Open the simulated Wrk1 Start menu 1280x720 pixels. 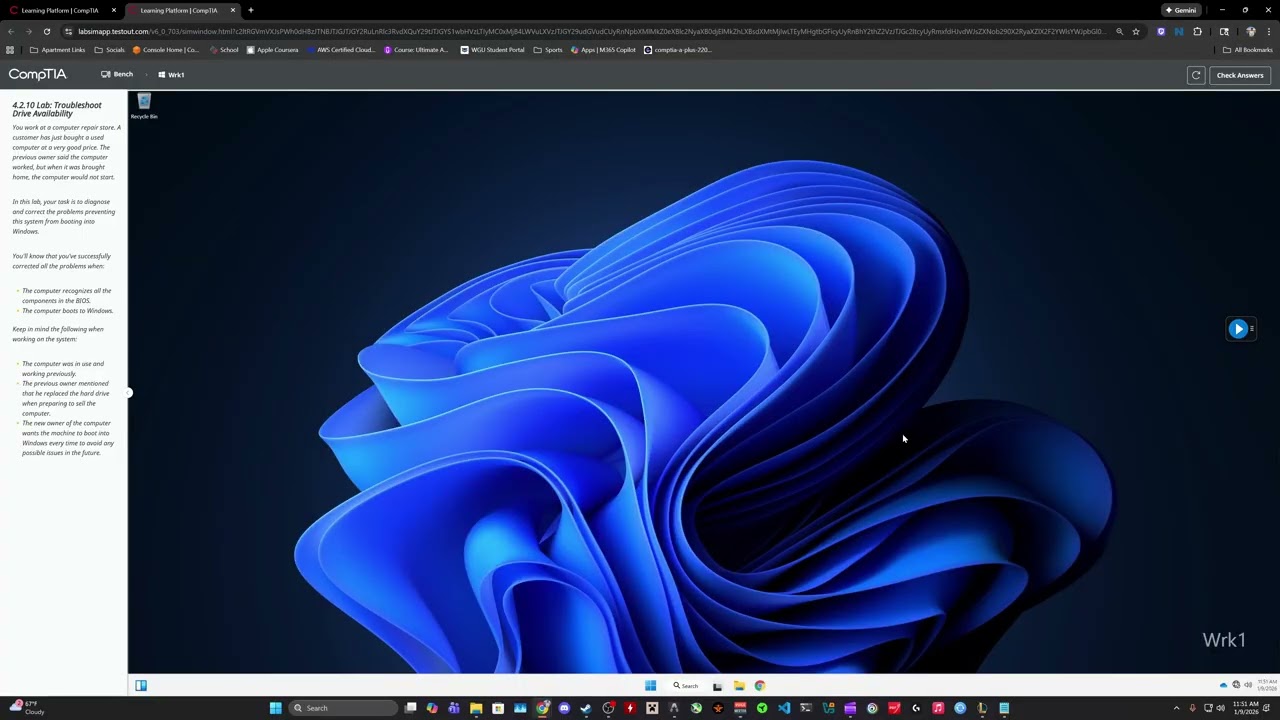pos(650,686)
